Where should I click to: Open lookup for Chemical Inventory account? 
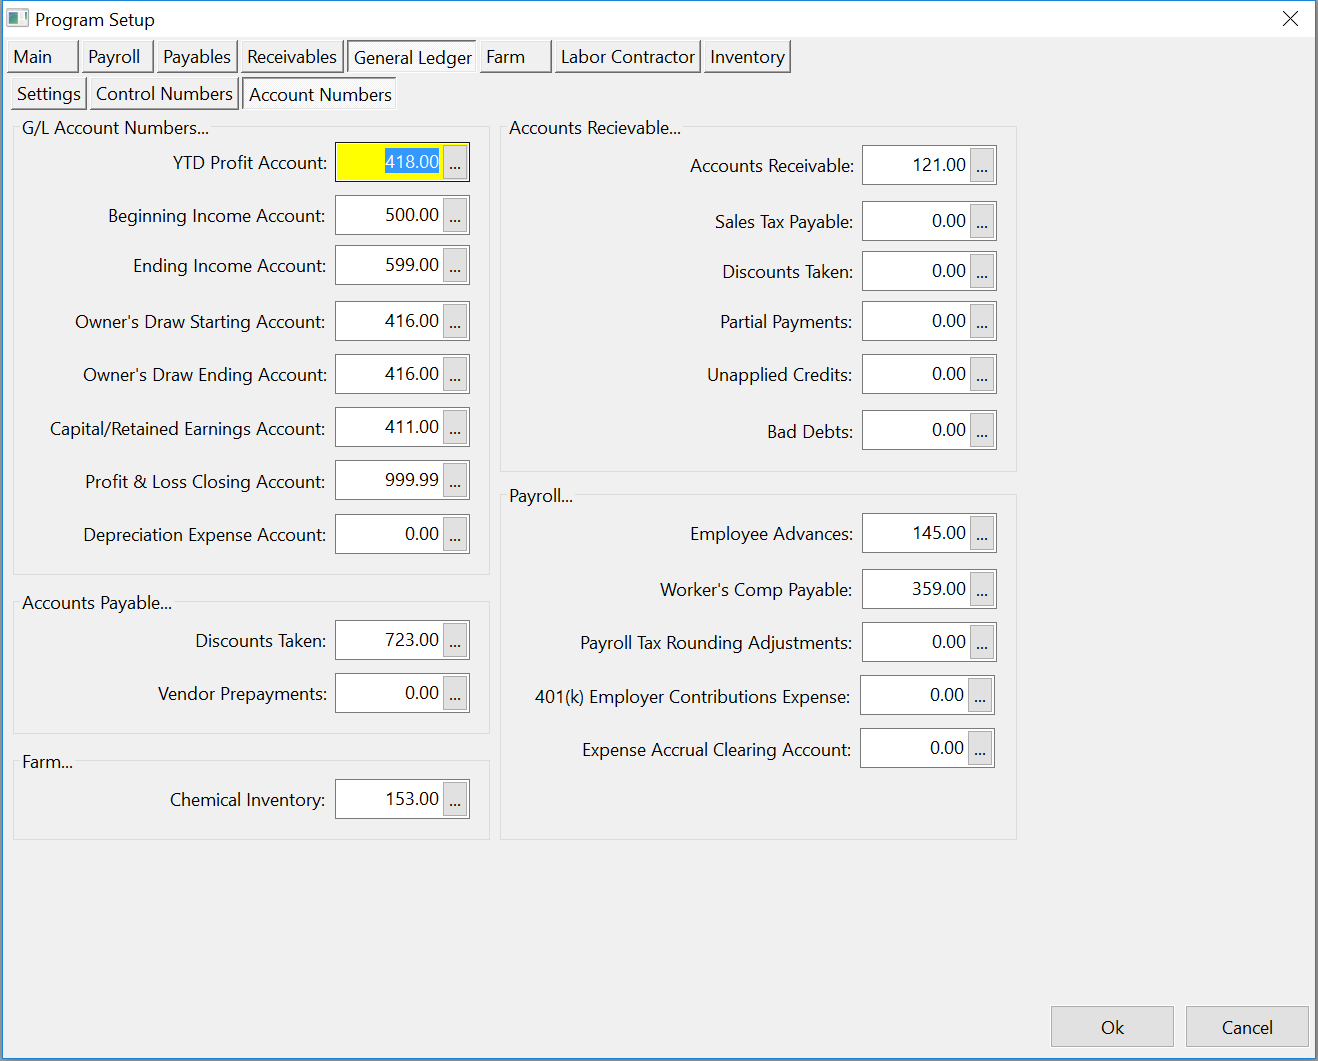tap(455, 799)
